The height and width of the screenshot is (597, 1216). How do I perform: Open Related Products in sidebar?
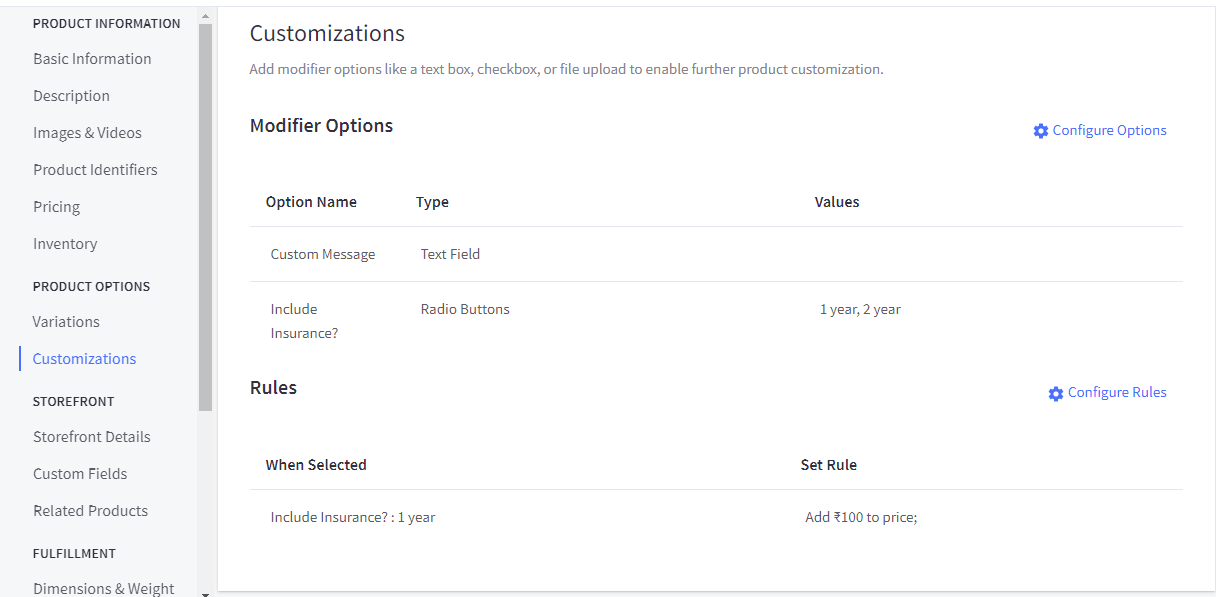click(90, 511)
